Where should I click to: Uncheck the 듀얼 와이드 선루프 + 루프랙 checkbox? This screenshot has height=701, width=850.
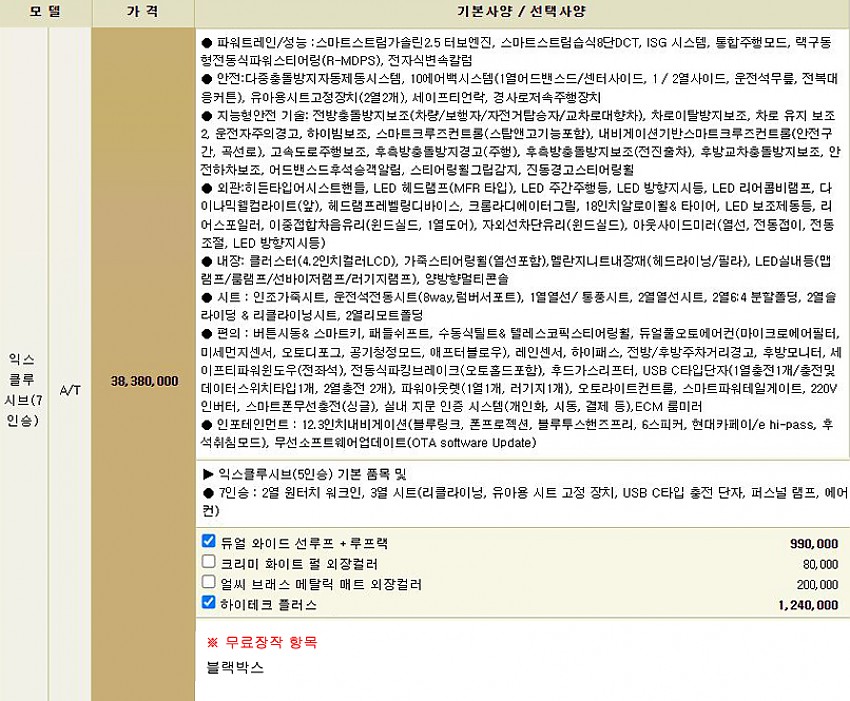(208, 541)
